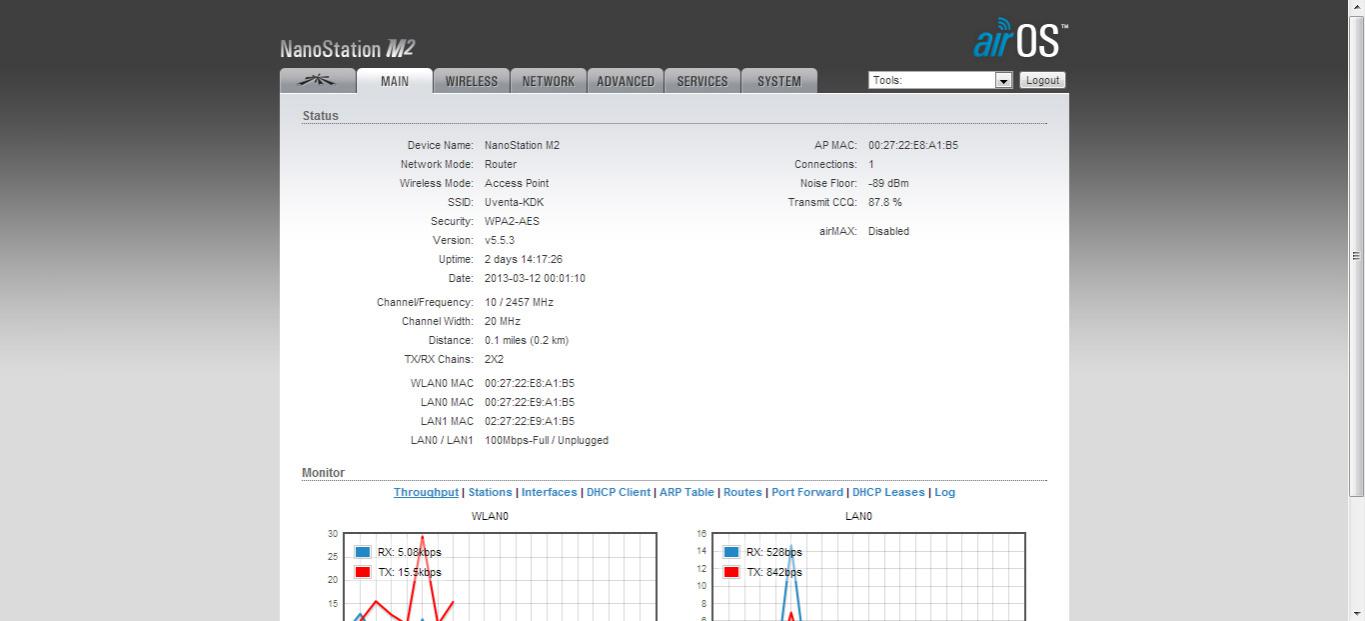The width and height of the screenshot is (1365, 621).
Task: Open the NETWORK tab
Action: pyautogui.click(x=548, y=81)
